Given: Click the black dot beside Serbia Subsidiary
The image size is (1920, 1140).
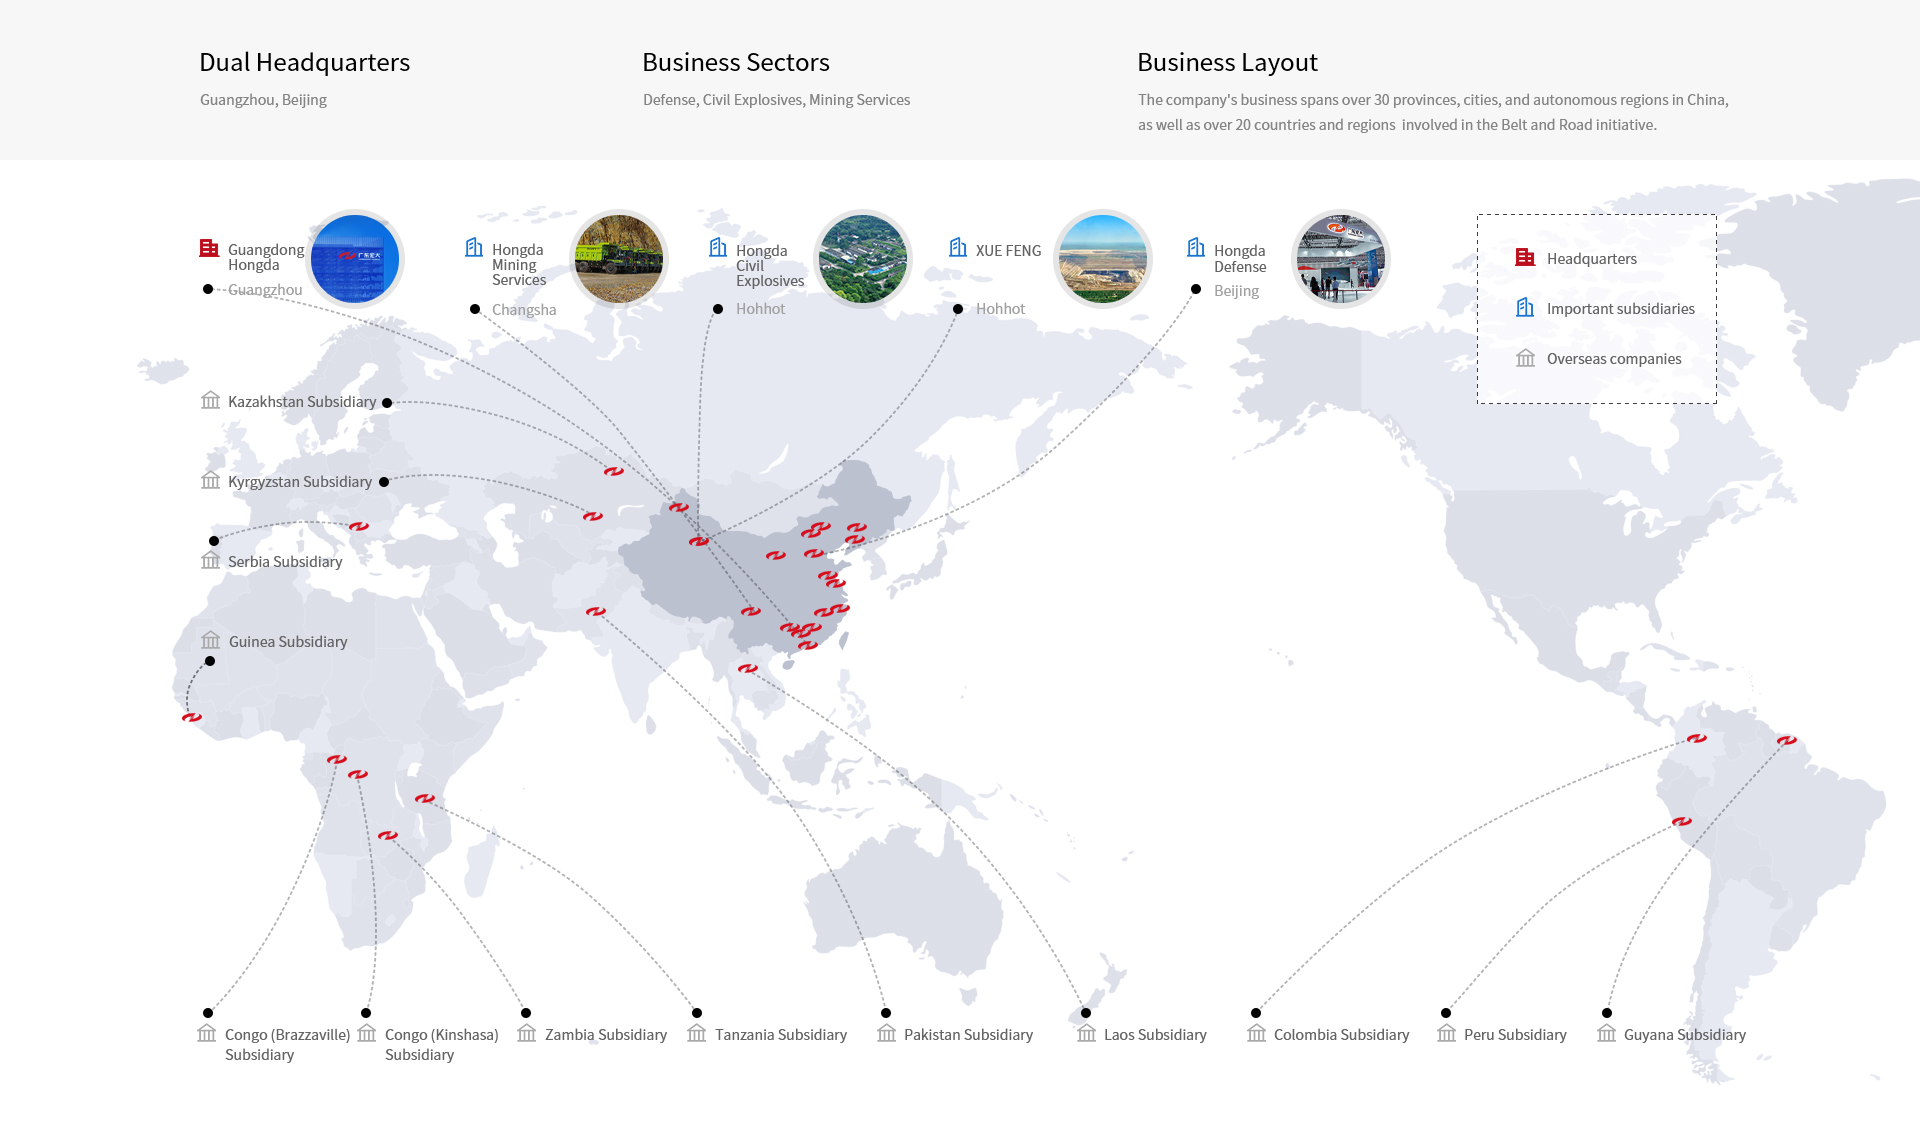Looking at the screenshot, I should [x=214, y=541].
